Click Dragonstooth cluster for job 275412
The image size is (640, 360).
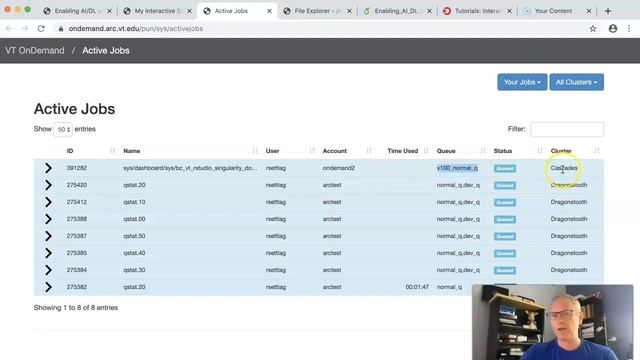(x=569, y=202)
